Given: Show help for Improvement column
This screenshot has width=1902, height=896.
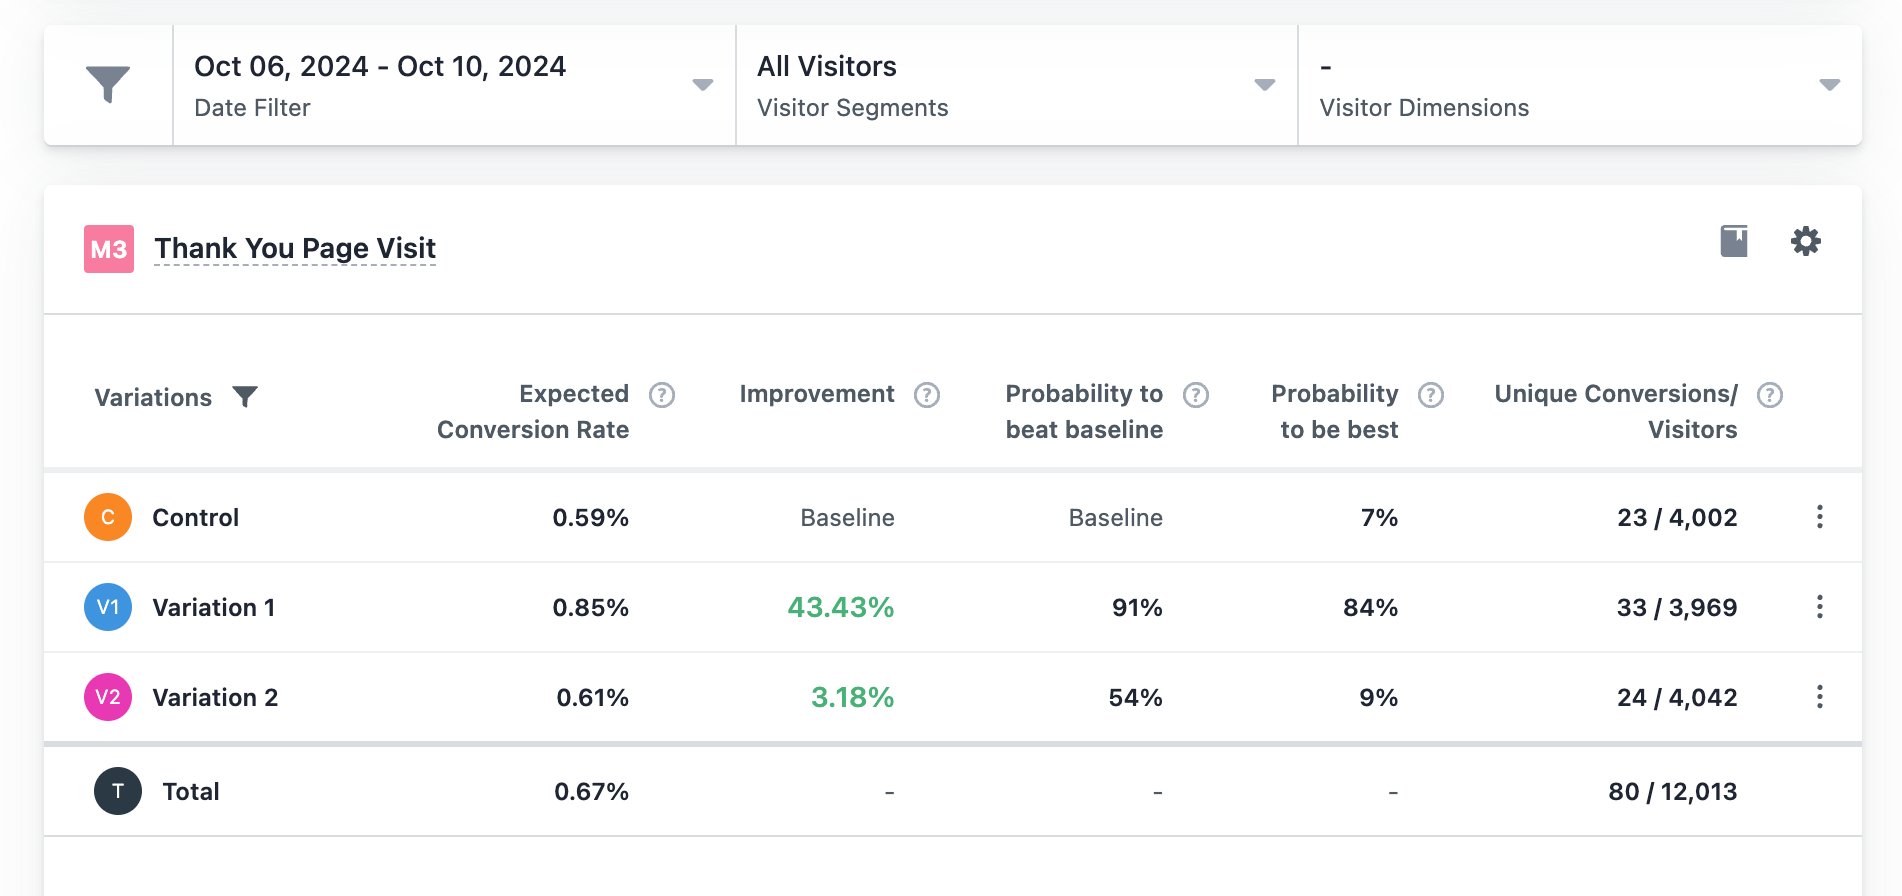Looking at the screenshot, I should click(927, 395).
